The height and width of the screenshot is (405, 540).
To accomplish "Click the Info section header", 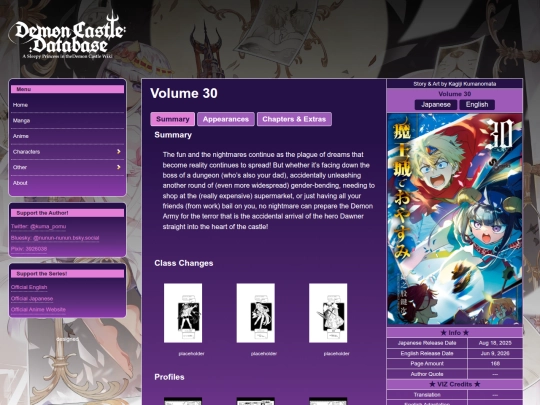I will point(455,333).
